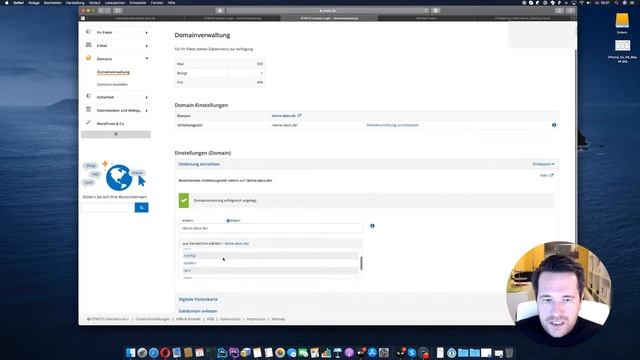
Task: Click the Ihr Paket icon in the sidebar
Action: click(88, 32)
